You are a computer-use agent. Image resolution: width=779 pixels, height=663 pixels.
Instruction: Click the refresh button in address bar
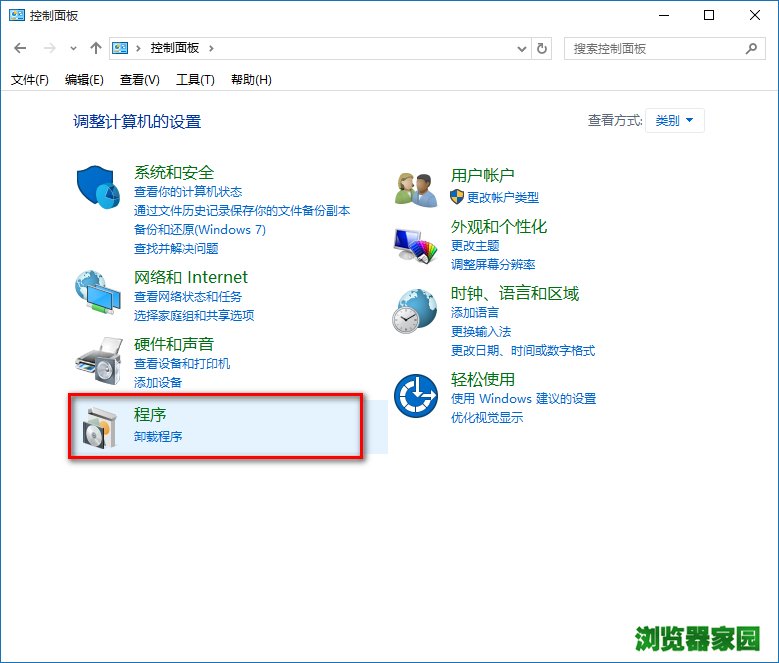click(542, 48)
